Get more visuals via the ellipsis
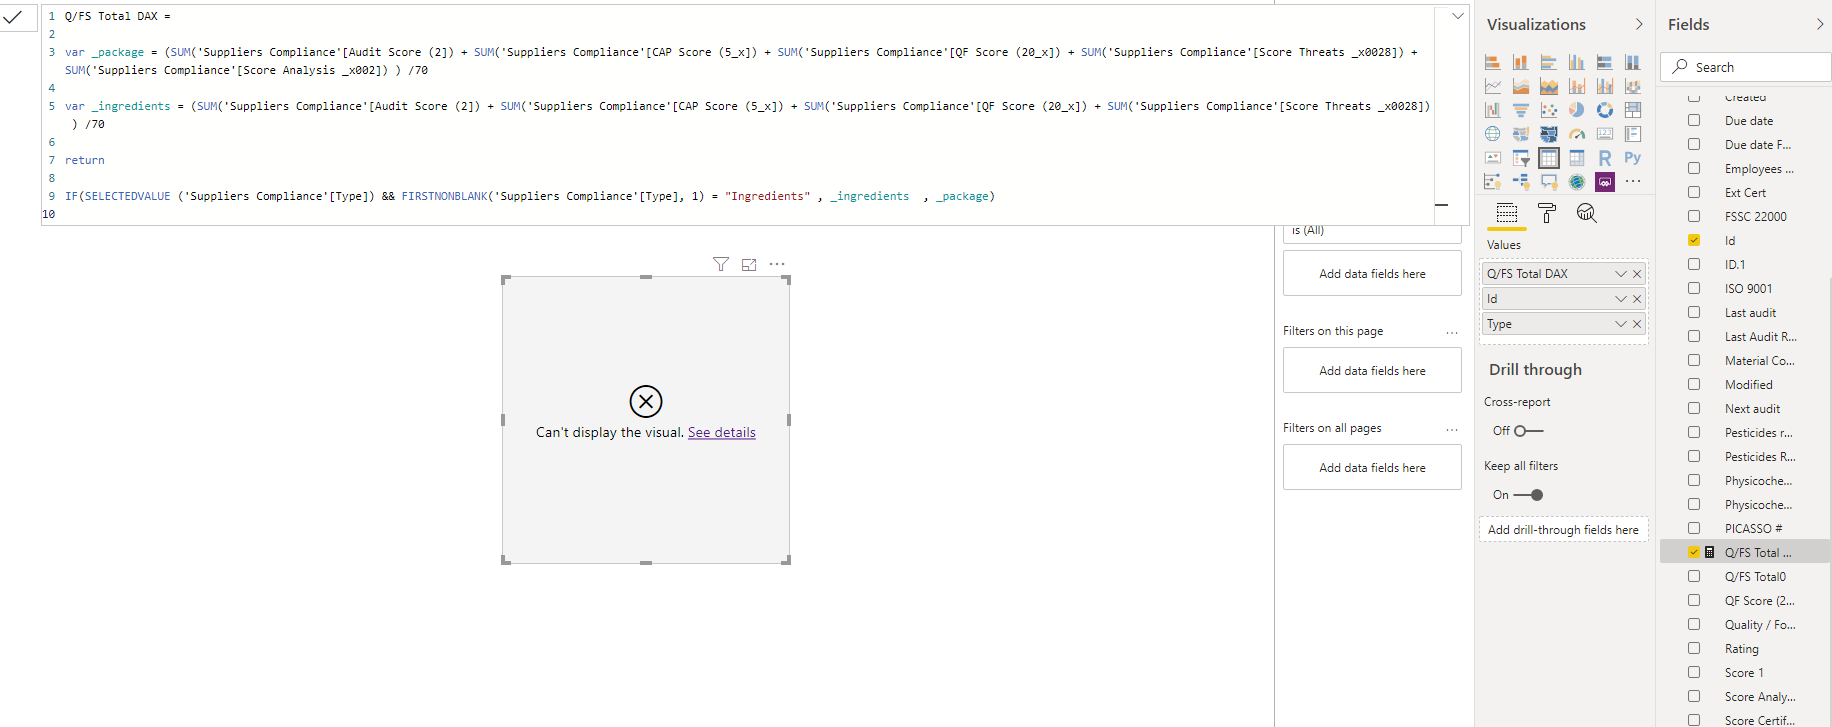Image resolution: width=1832 pixels, height=727 pixels. tap(1632, 182)
